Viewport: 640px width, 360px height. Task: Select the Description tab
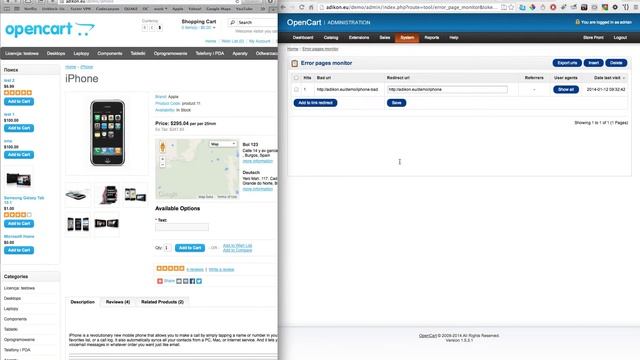coord(82,302)
